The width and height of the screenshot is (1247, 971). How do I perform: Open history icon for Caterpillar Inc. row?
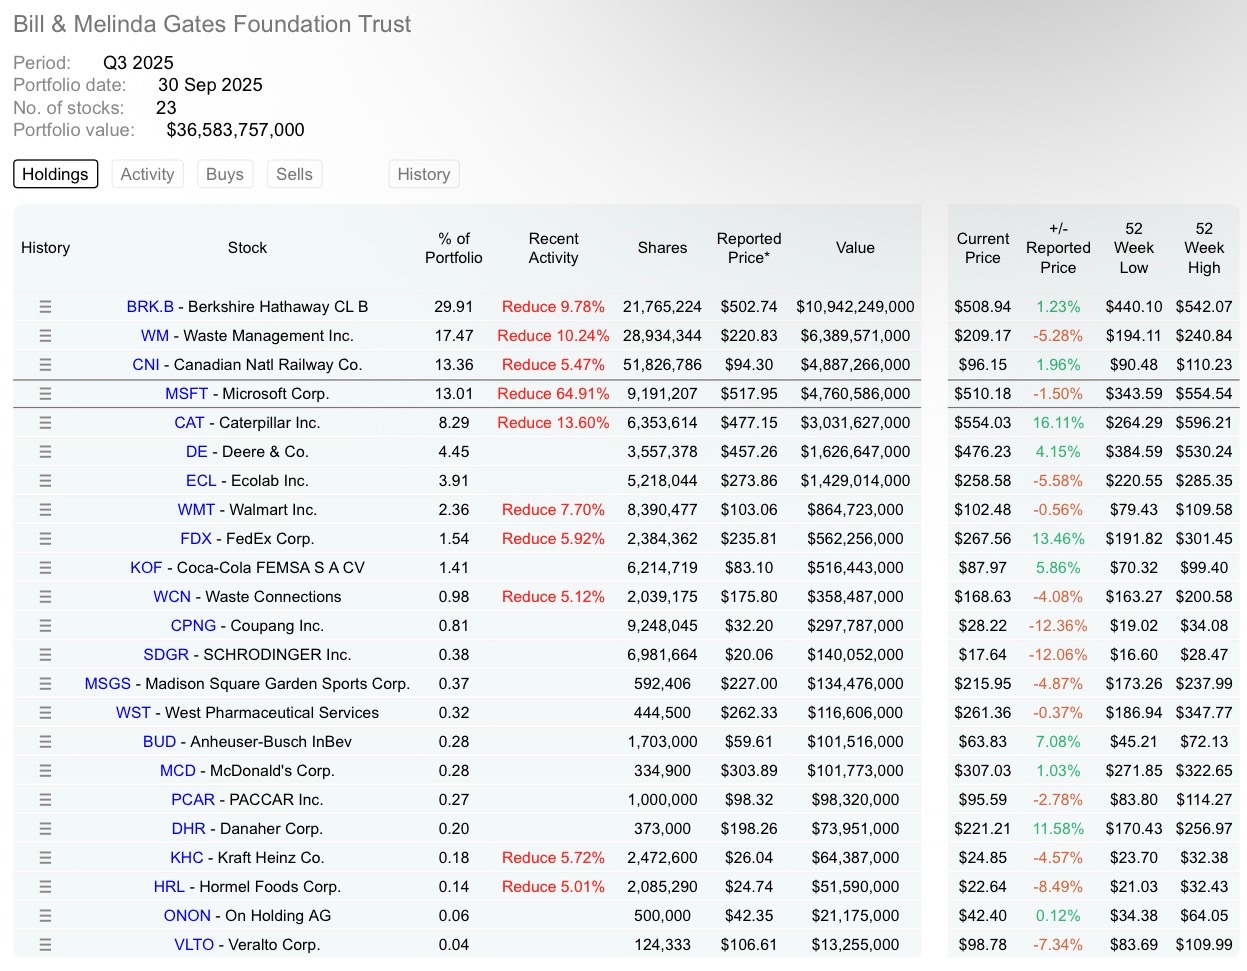[45, 423]
